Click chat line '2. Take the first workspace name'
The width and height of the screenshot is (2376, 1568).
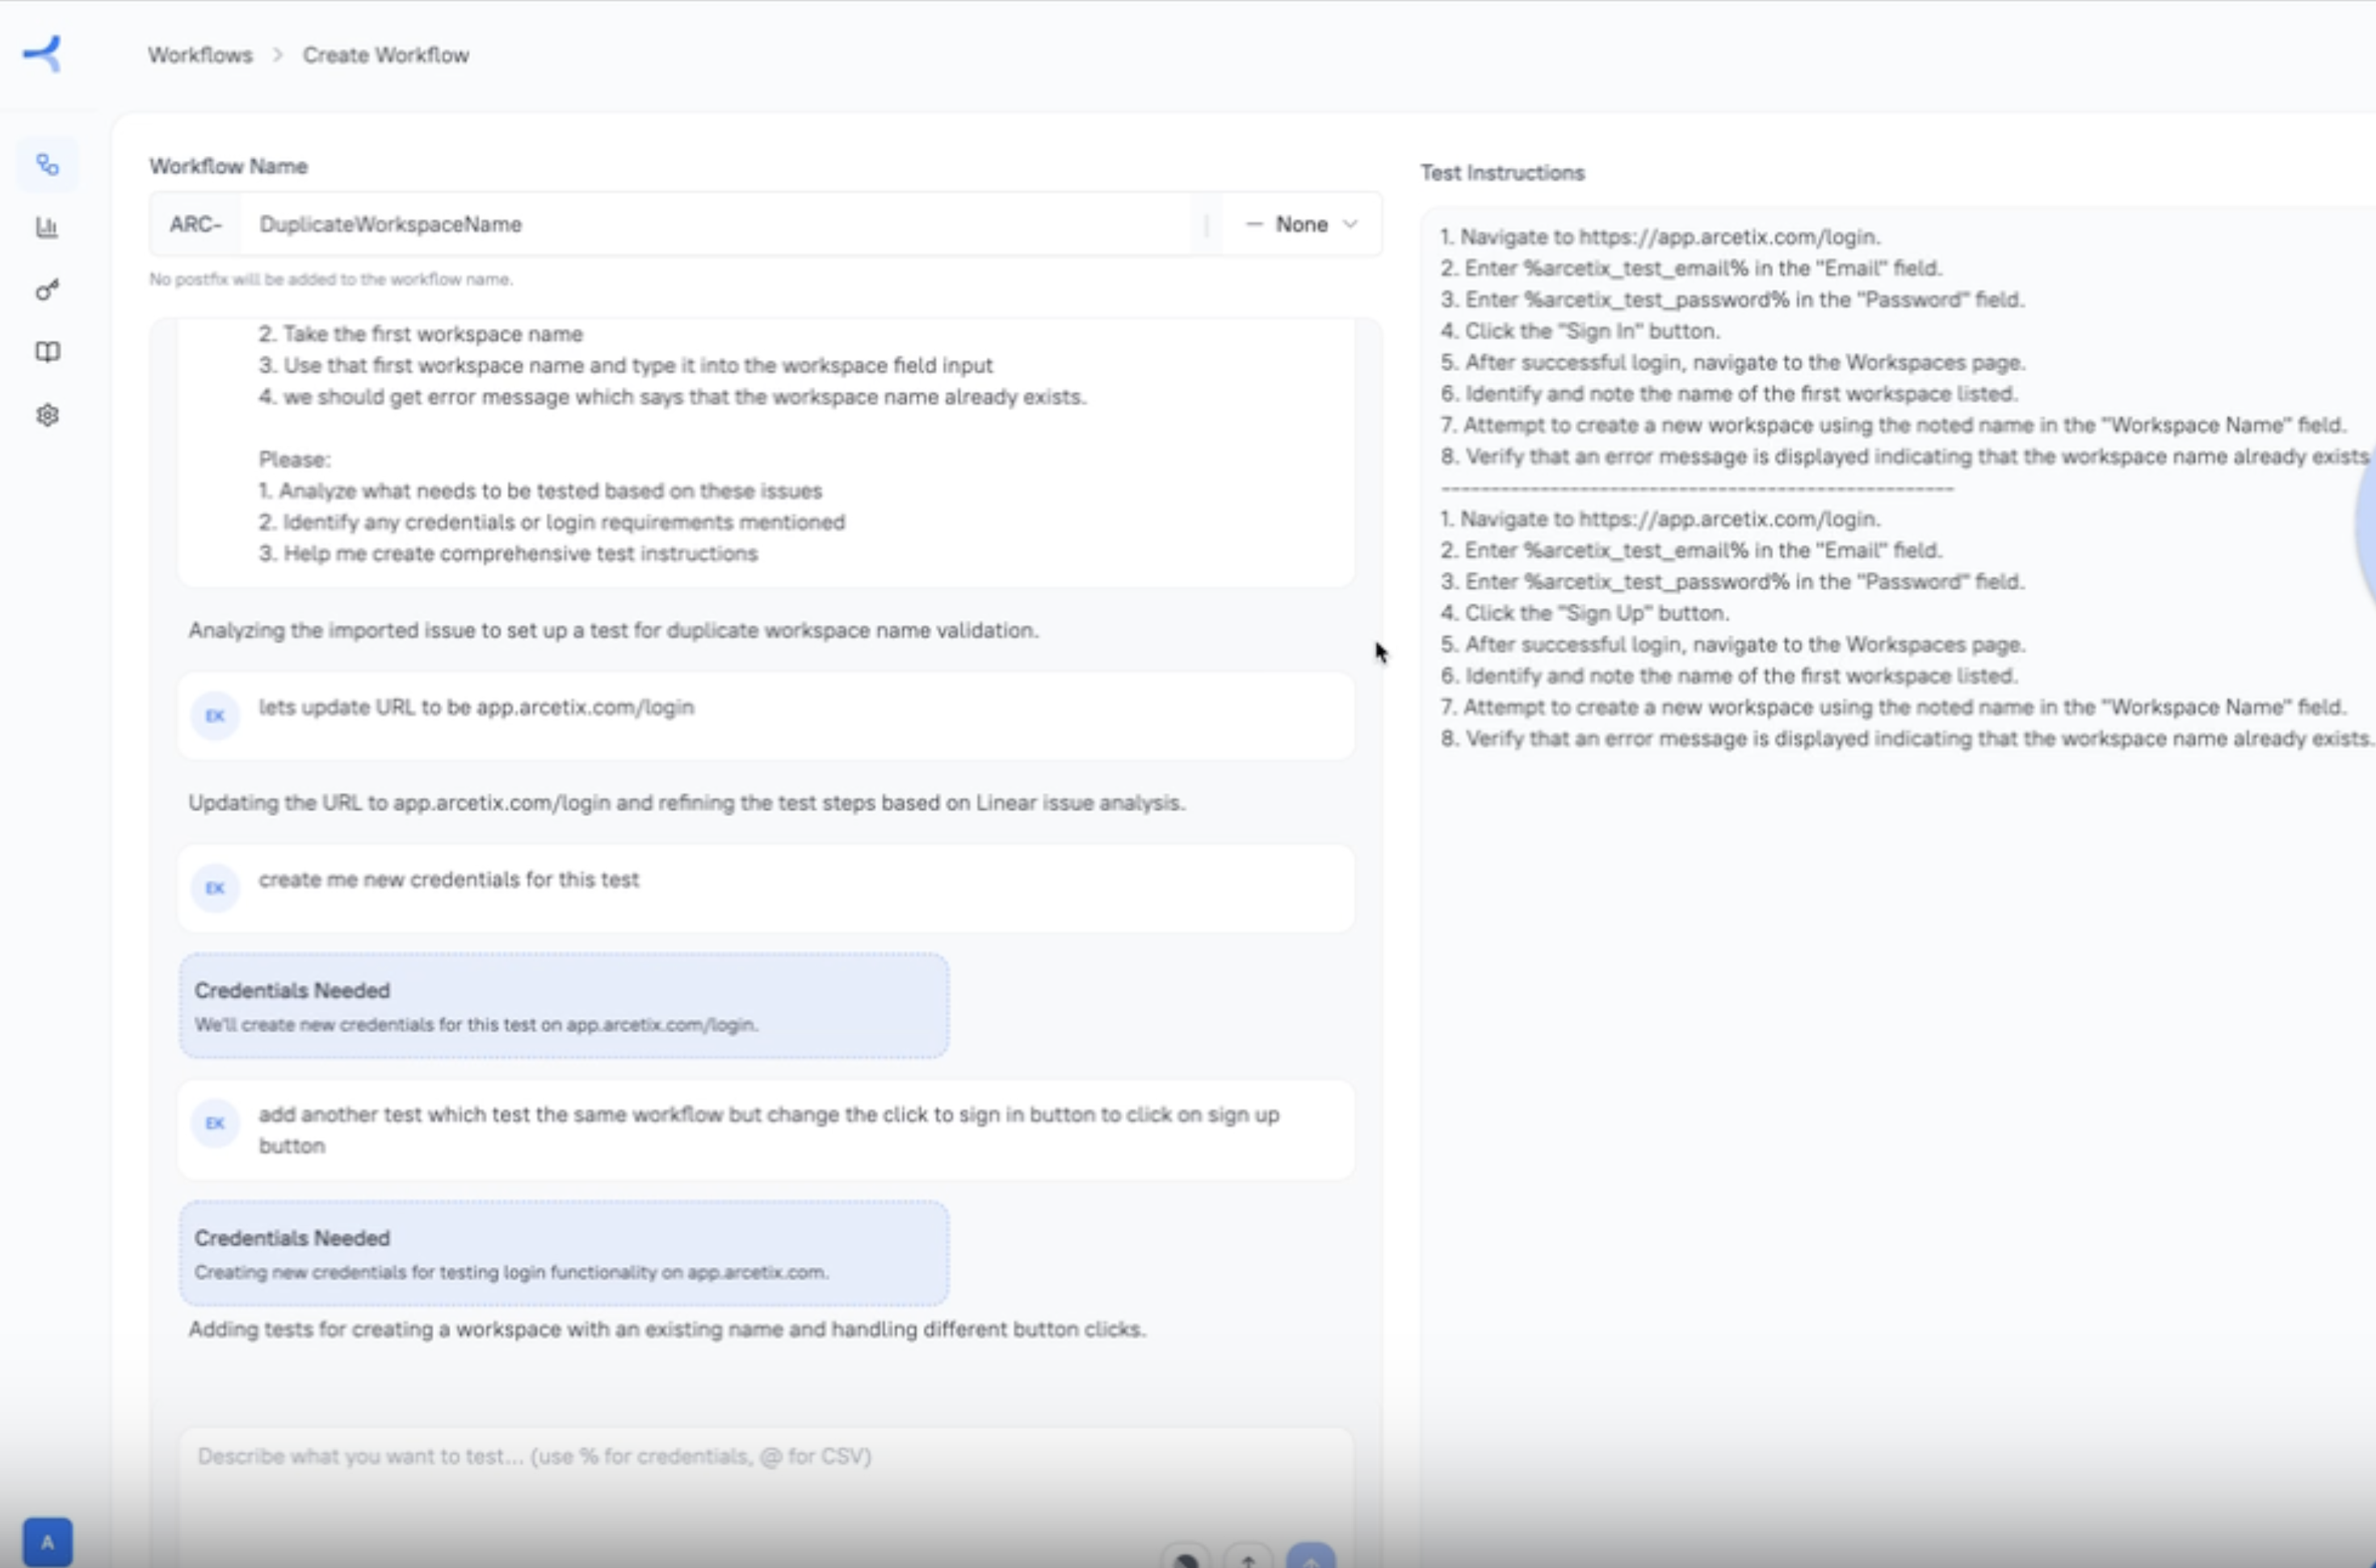click(420, 334)
